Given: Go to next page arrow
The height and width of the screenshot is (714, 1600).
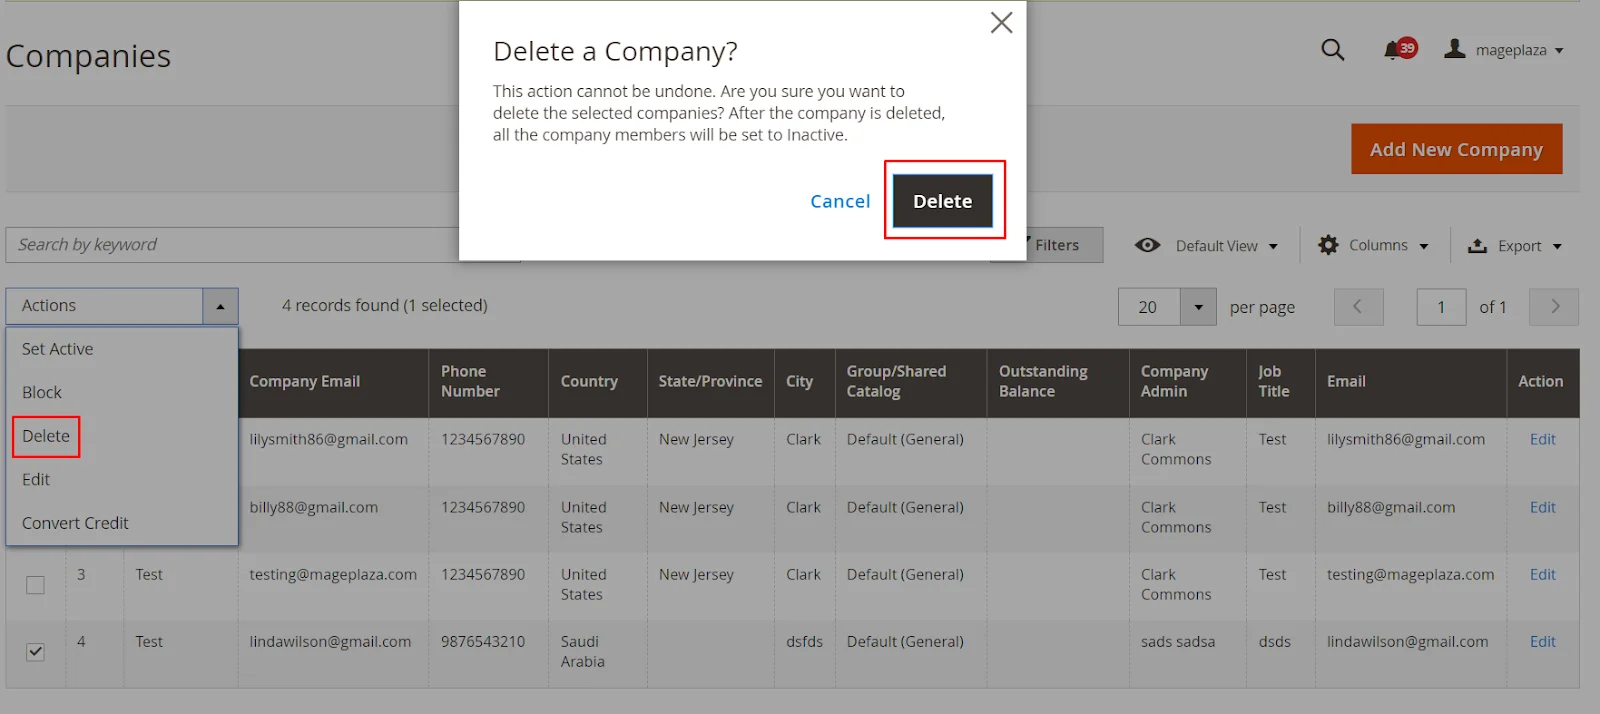Looking at the screenshot, I should click(x=1554, y=307).
